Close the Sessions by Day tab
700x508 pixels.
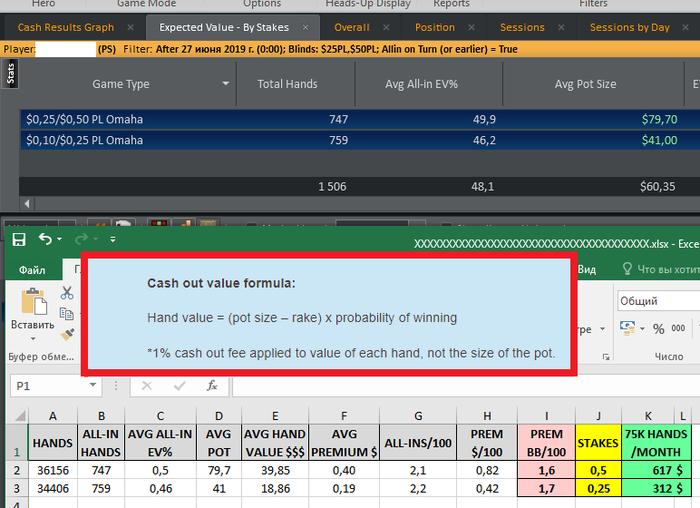click(686, 28)
